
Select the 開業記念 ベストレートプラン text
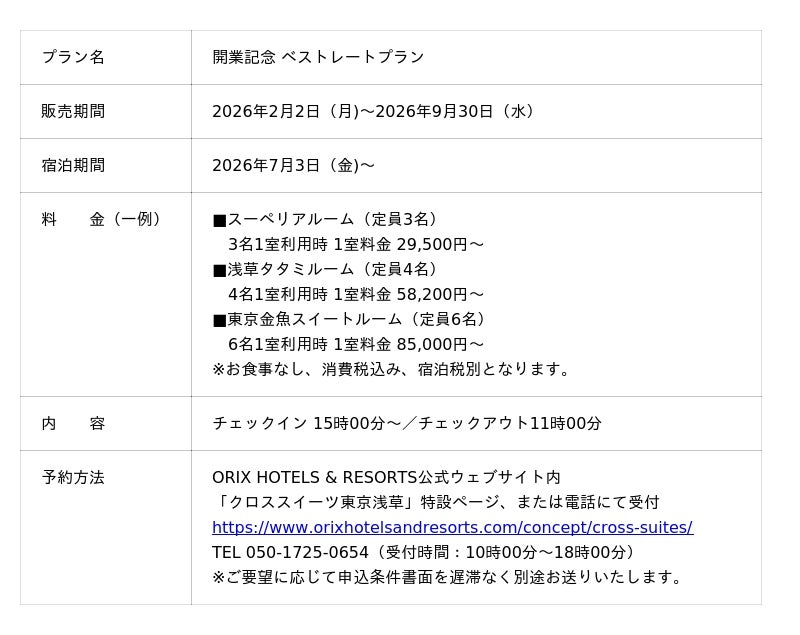click(318, 57)
